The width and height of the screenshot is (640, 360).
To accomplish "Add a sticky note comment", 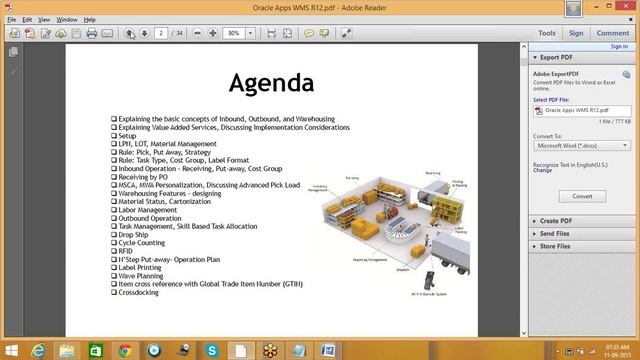I will [309, 33].
